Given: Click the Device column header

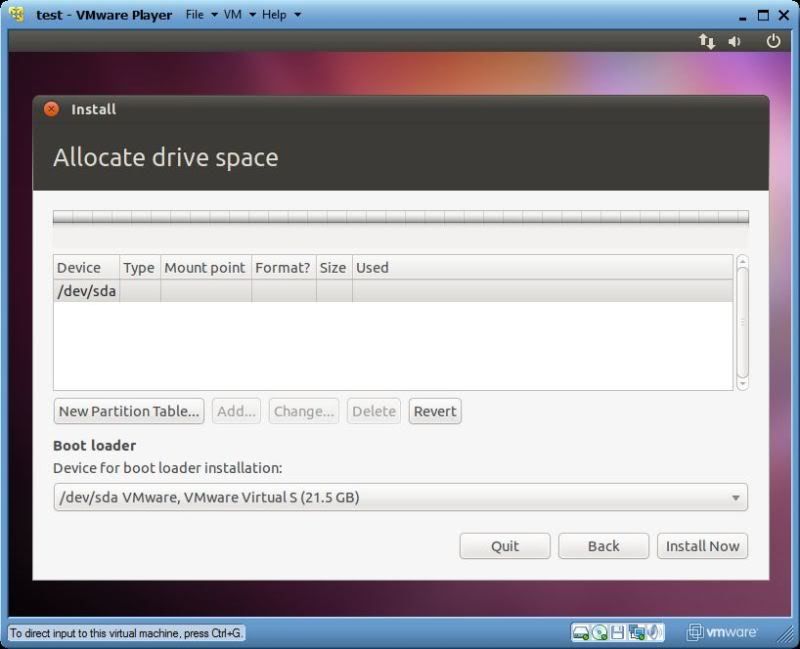Looking at the screenshot, I should (86, 267).
